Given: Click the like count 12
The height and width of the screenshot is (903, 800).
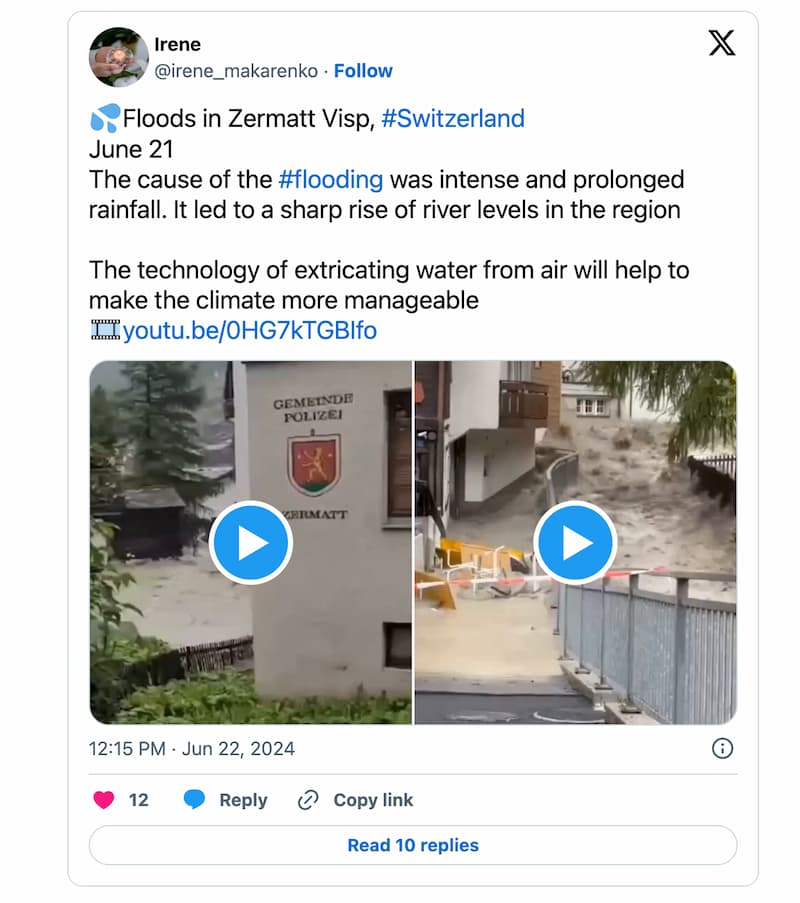Looking at the screenshot, I should tap(138, 800).
